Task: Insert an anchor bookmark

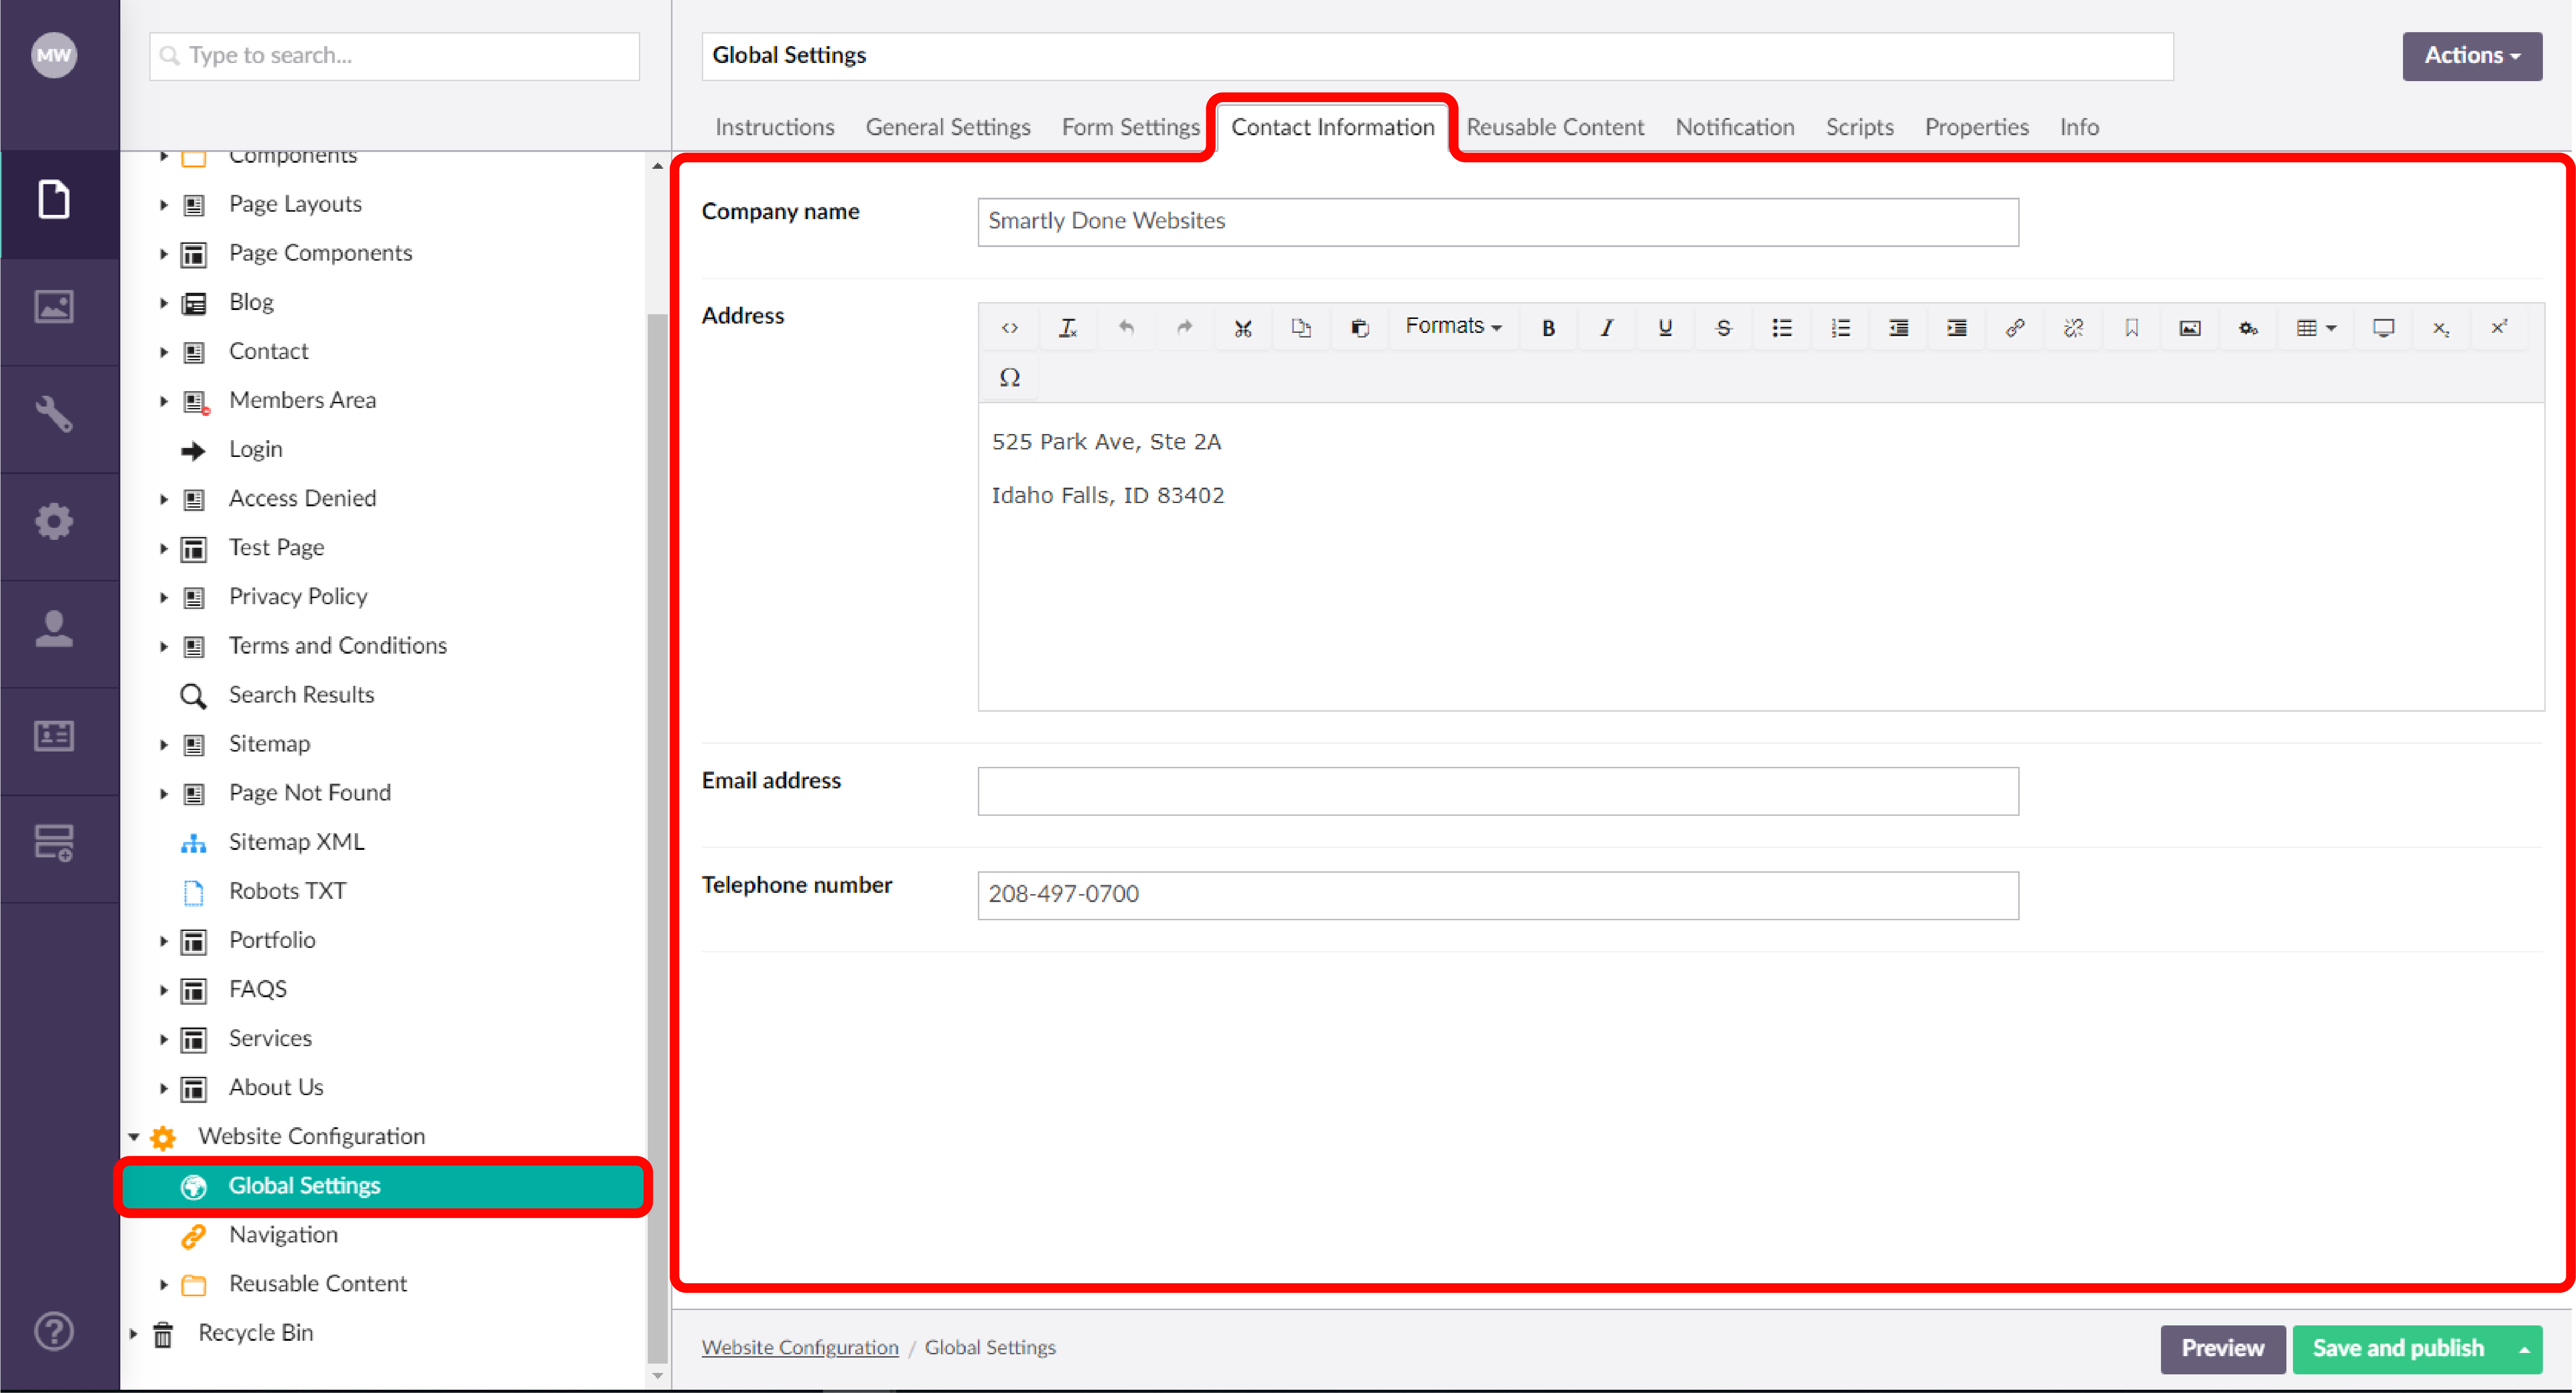Action: (2132, 328)
